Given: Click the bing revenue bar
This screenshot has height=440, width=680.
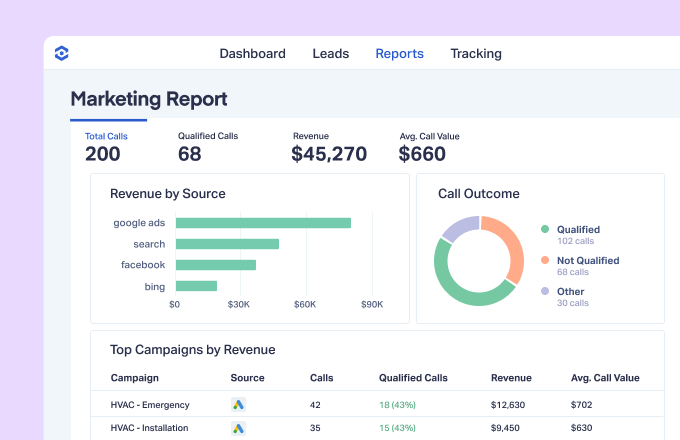Looking at the screenshot, I should tap(196, 286).
